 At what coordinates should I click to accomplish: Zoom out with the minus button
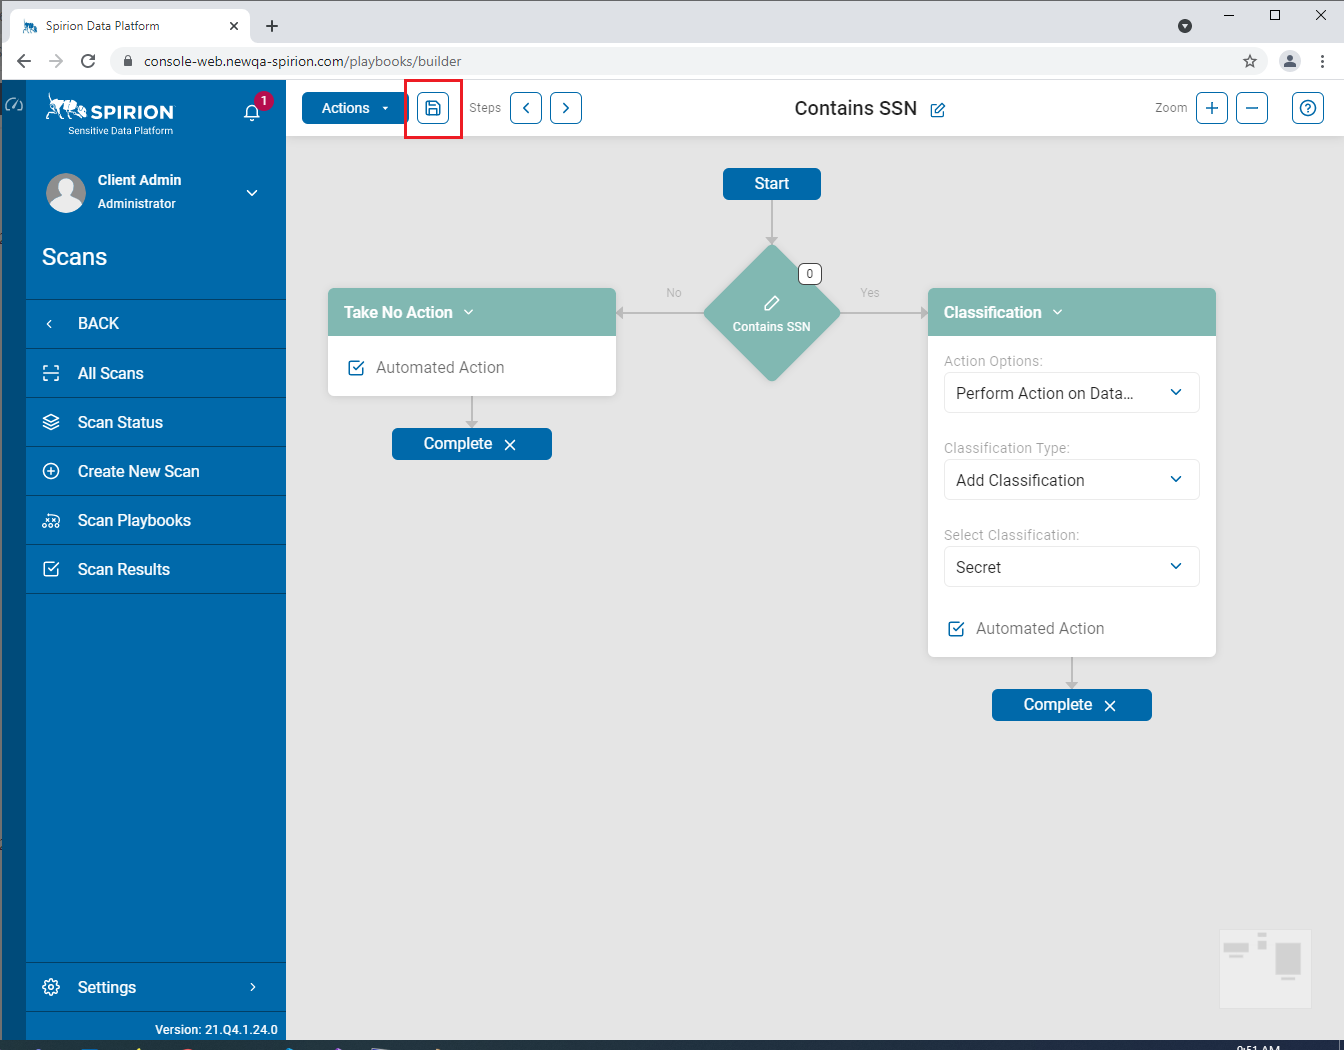click(1252, 108)
